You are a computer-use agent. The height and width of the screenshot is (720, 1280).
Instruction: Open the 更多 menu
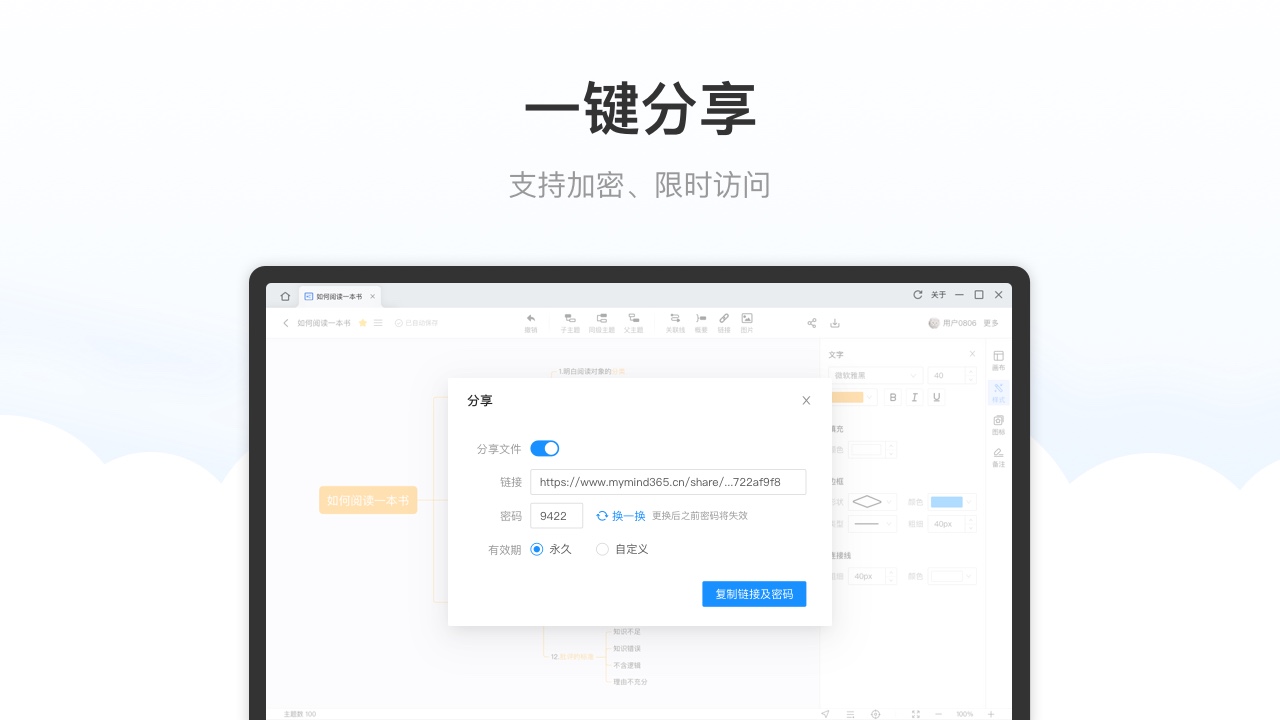tap(991, 323)
